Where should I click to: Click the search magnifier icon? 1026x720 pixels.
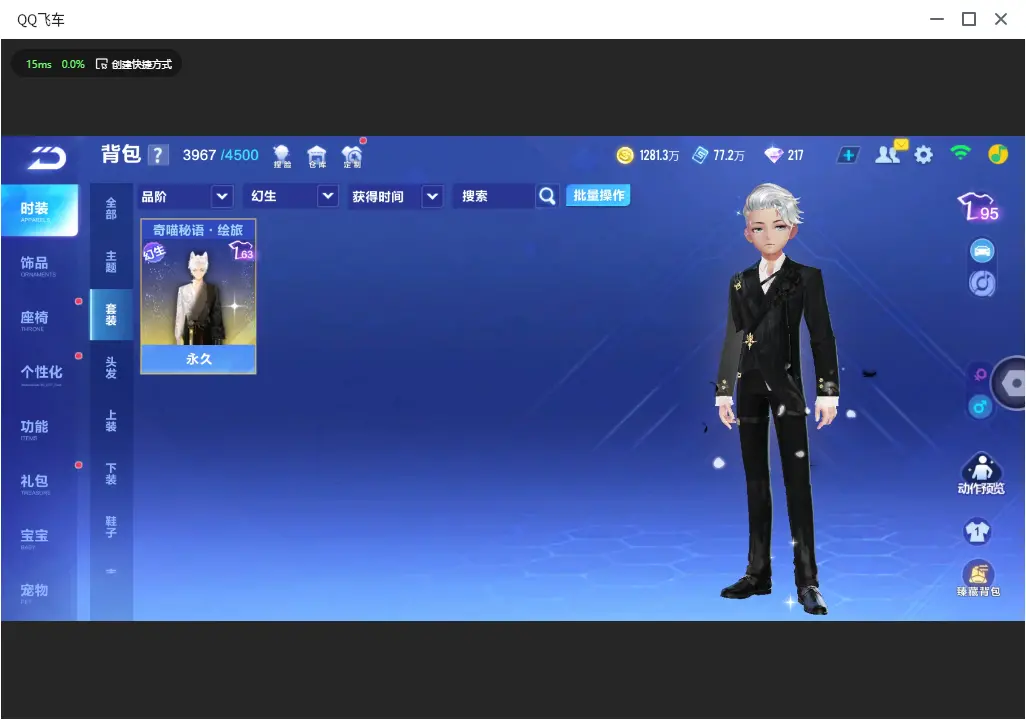click(547, 196)
